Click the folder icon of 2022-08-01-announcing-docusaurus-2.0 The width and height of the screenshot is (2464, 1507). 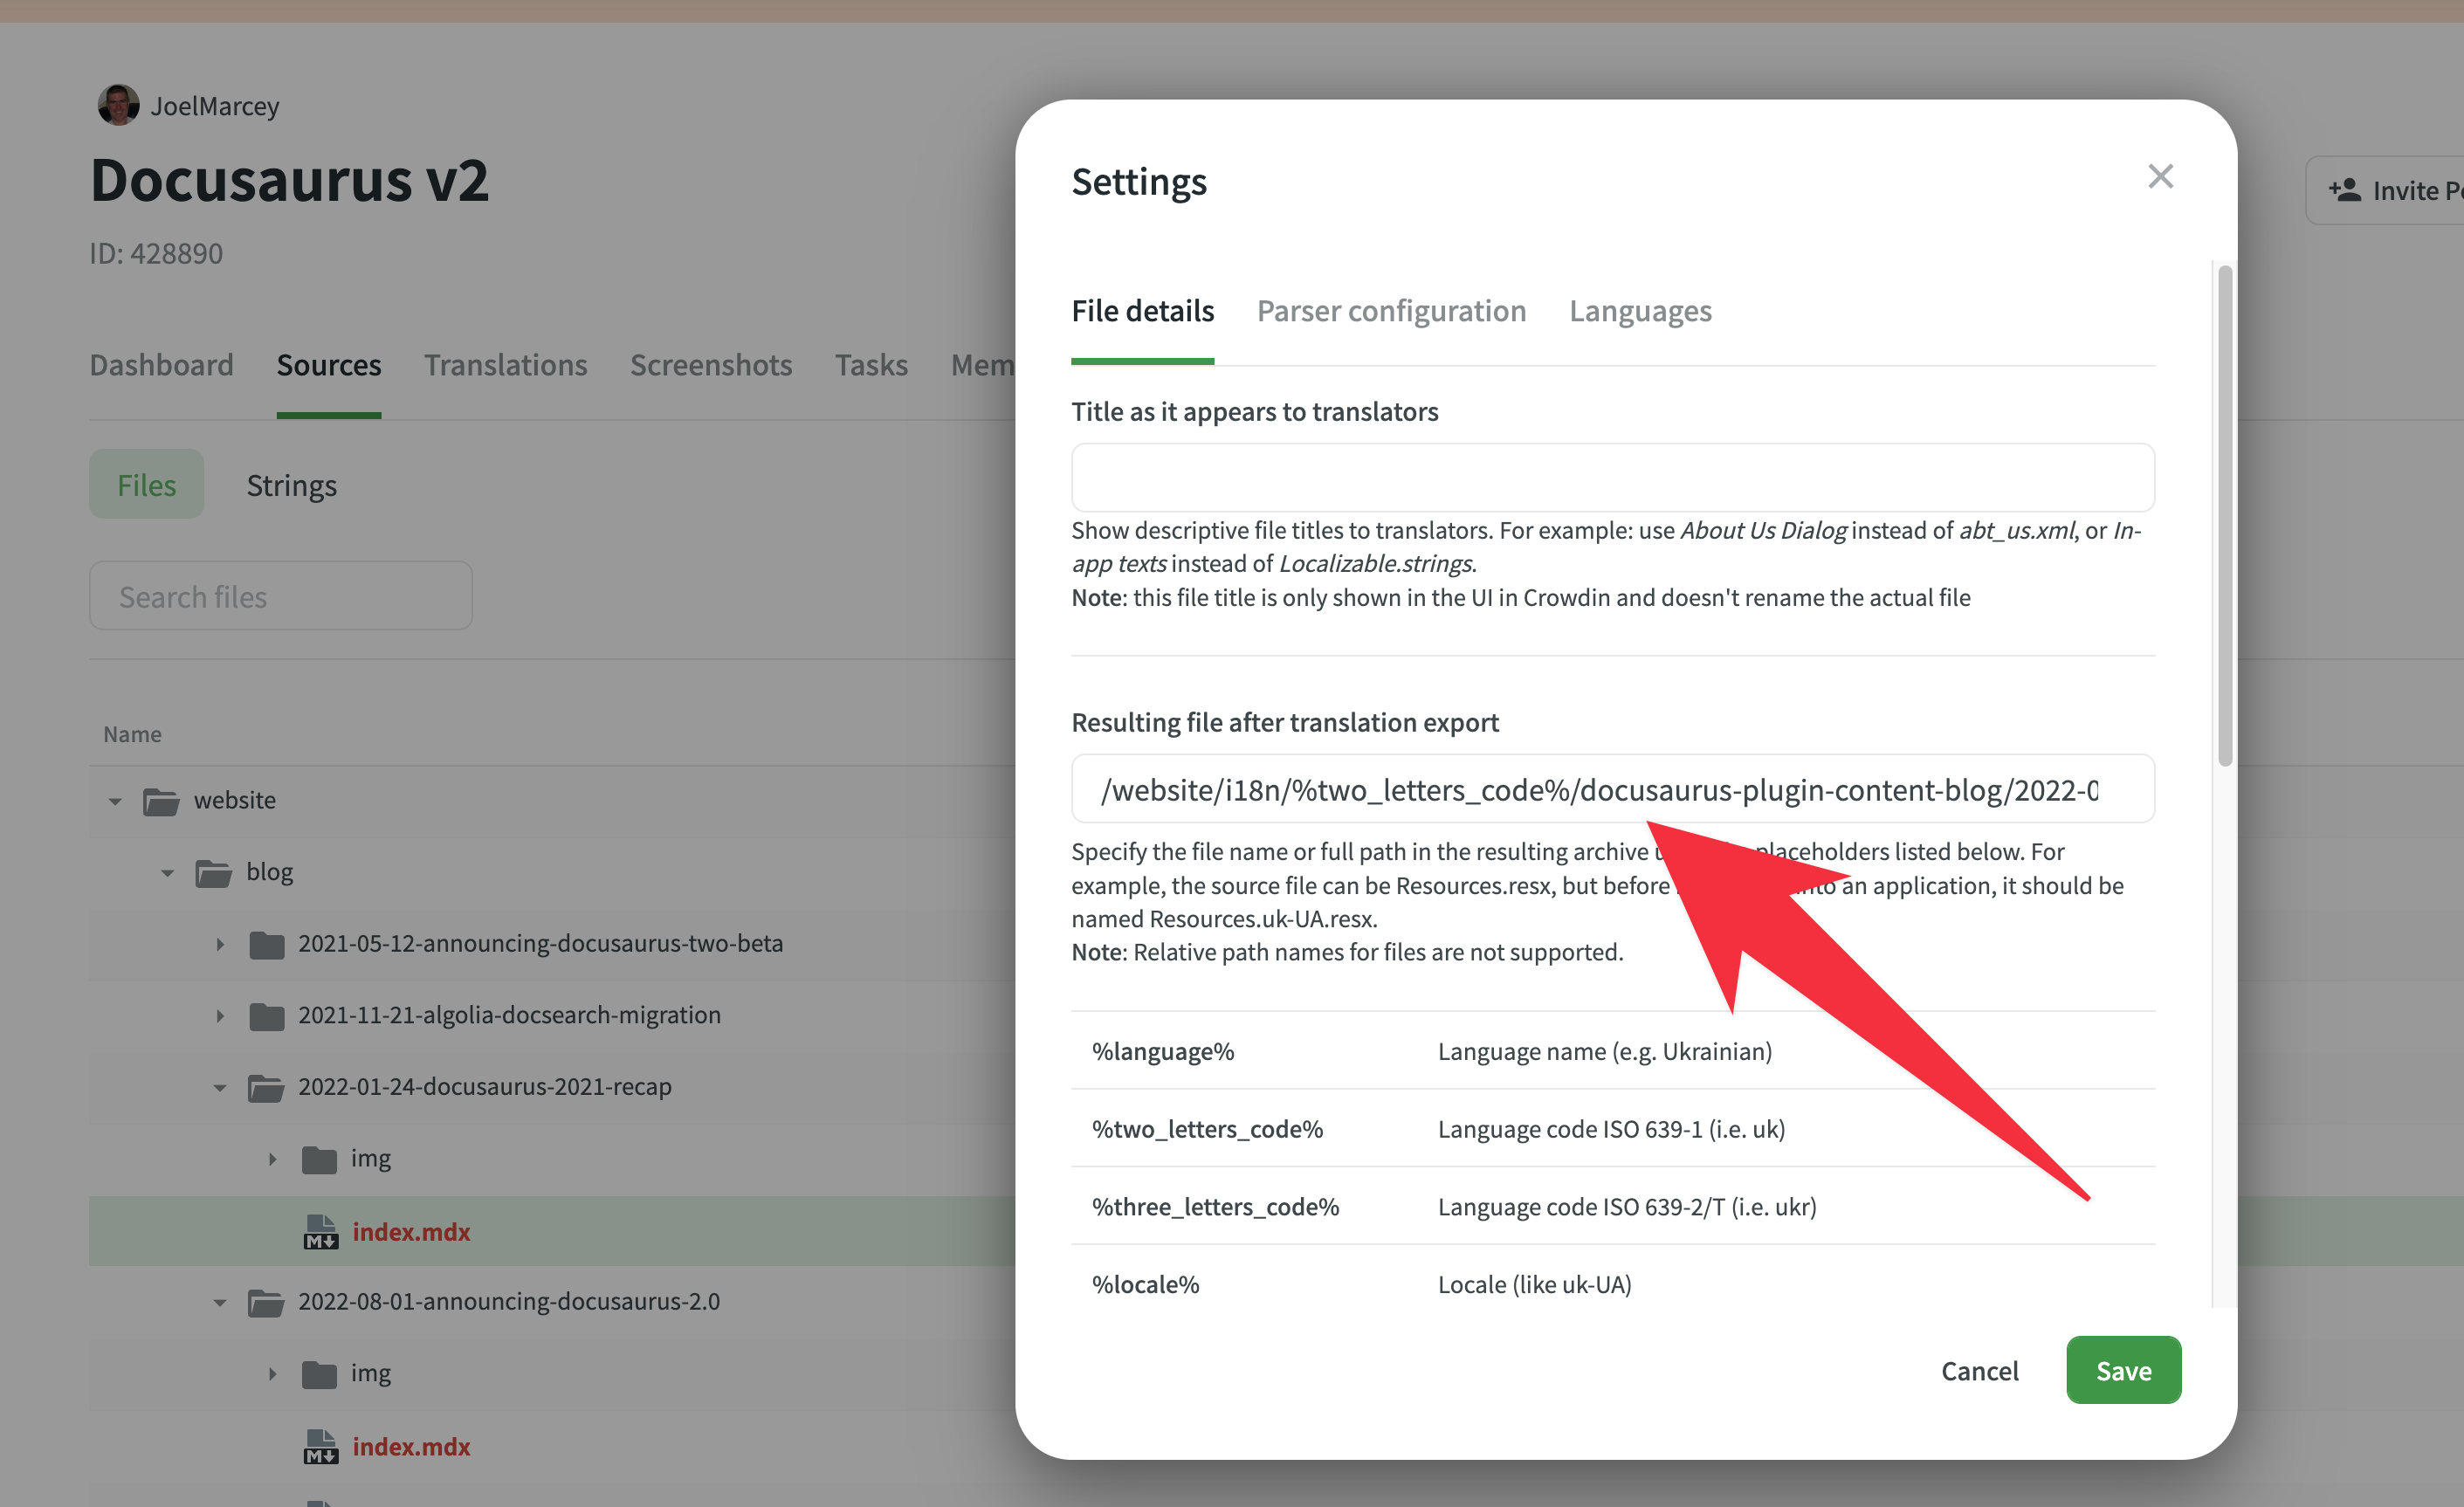coord(266,1301)
